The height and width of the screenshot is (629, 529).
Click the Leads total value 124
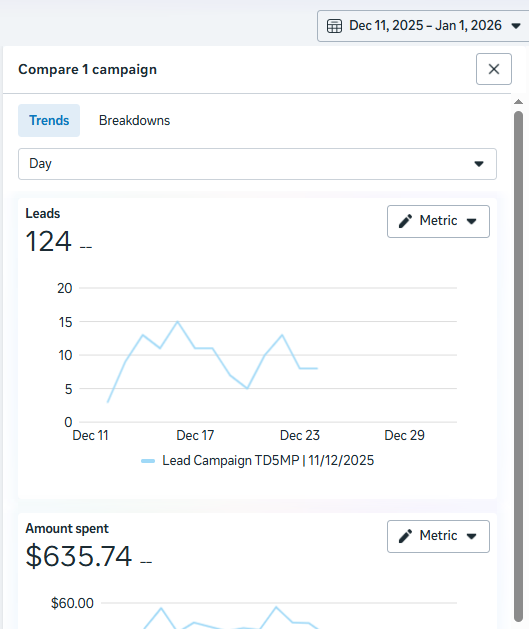(49, 241)
